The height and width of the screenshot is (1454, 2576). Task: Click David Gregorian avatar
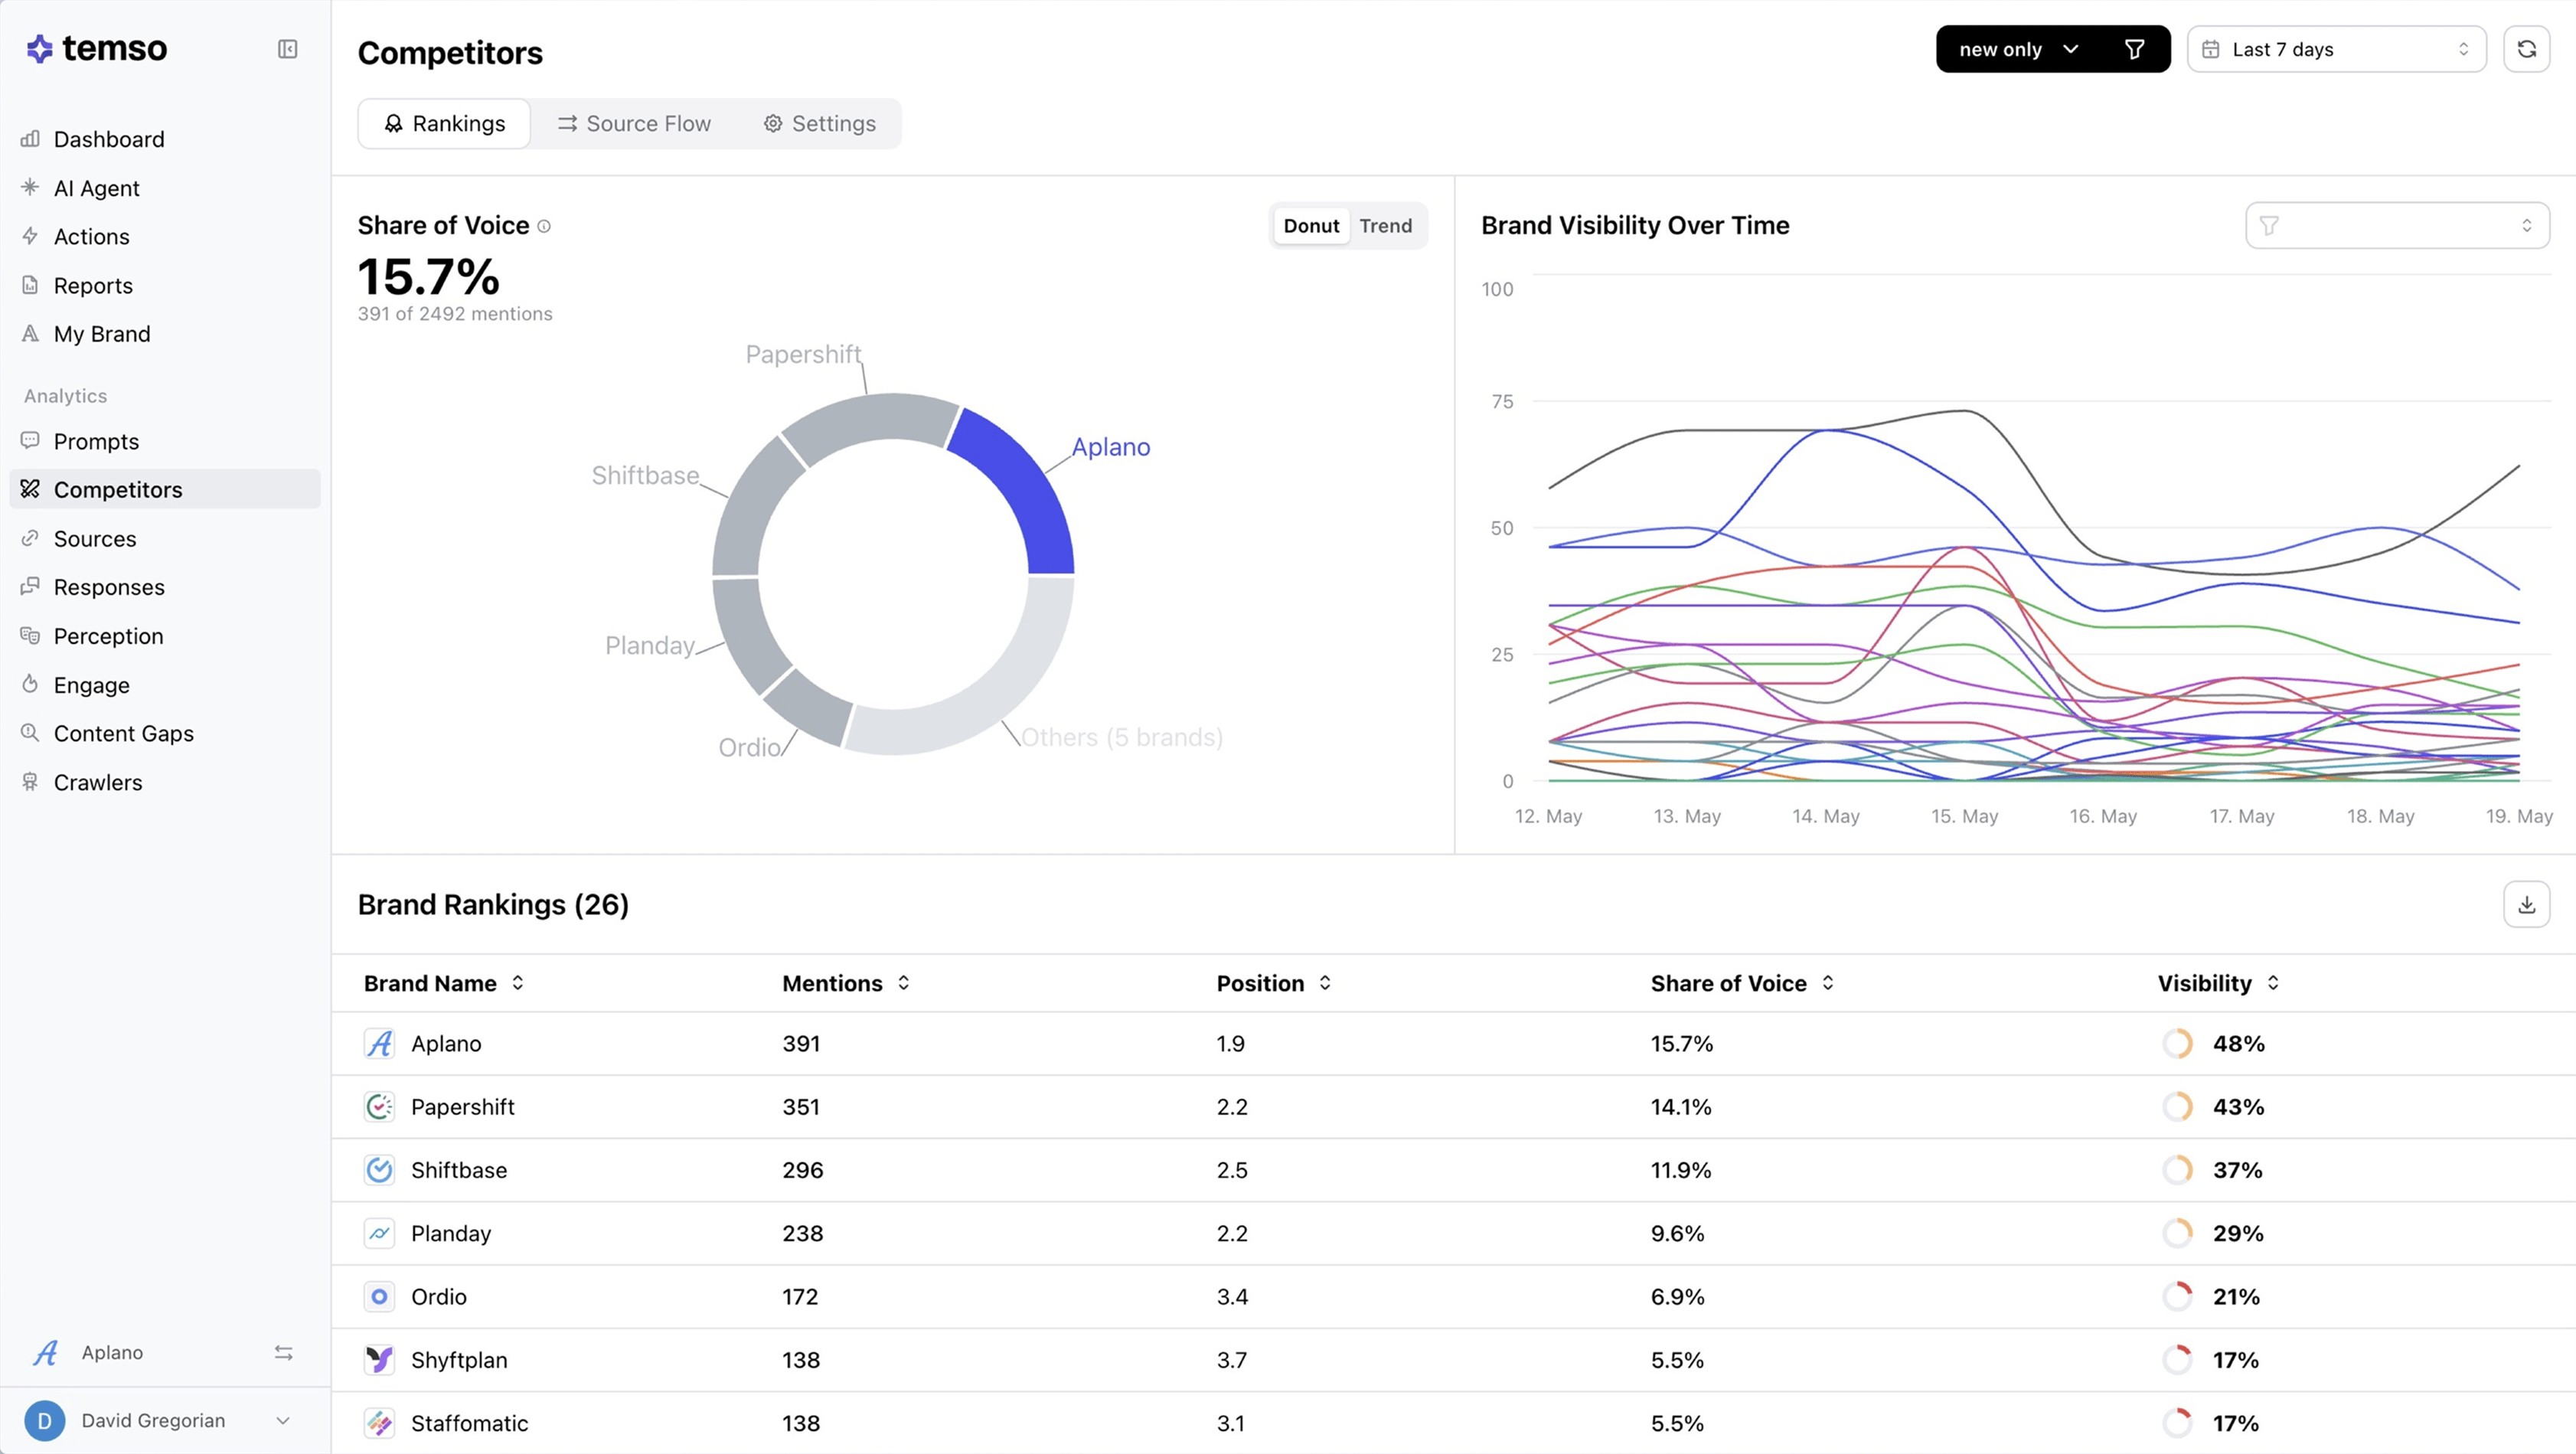pos(44,1420)
